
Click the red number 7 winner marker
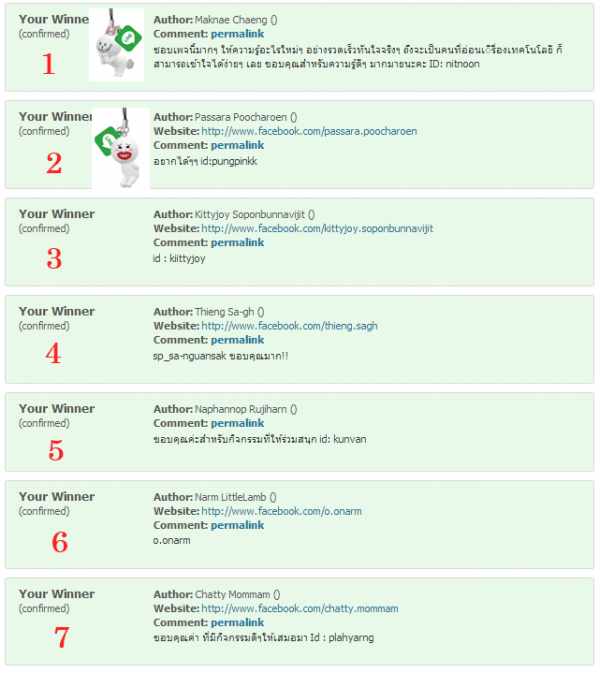click(x=61, y=636)
